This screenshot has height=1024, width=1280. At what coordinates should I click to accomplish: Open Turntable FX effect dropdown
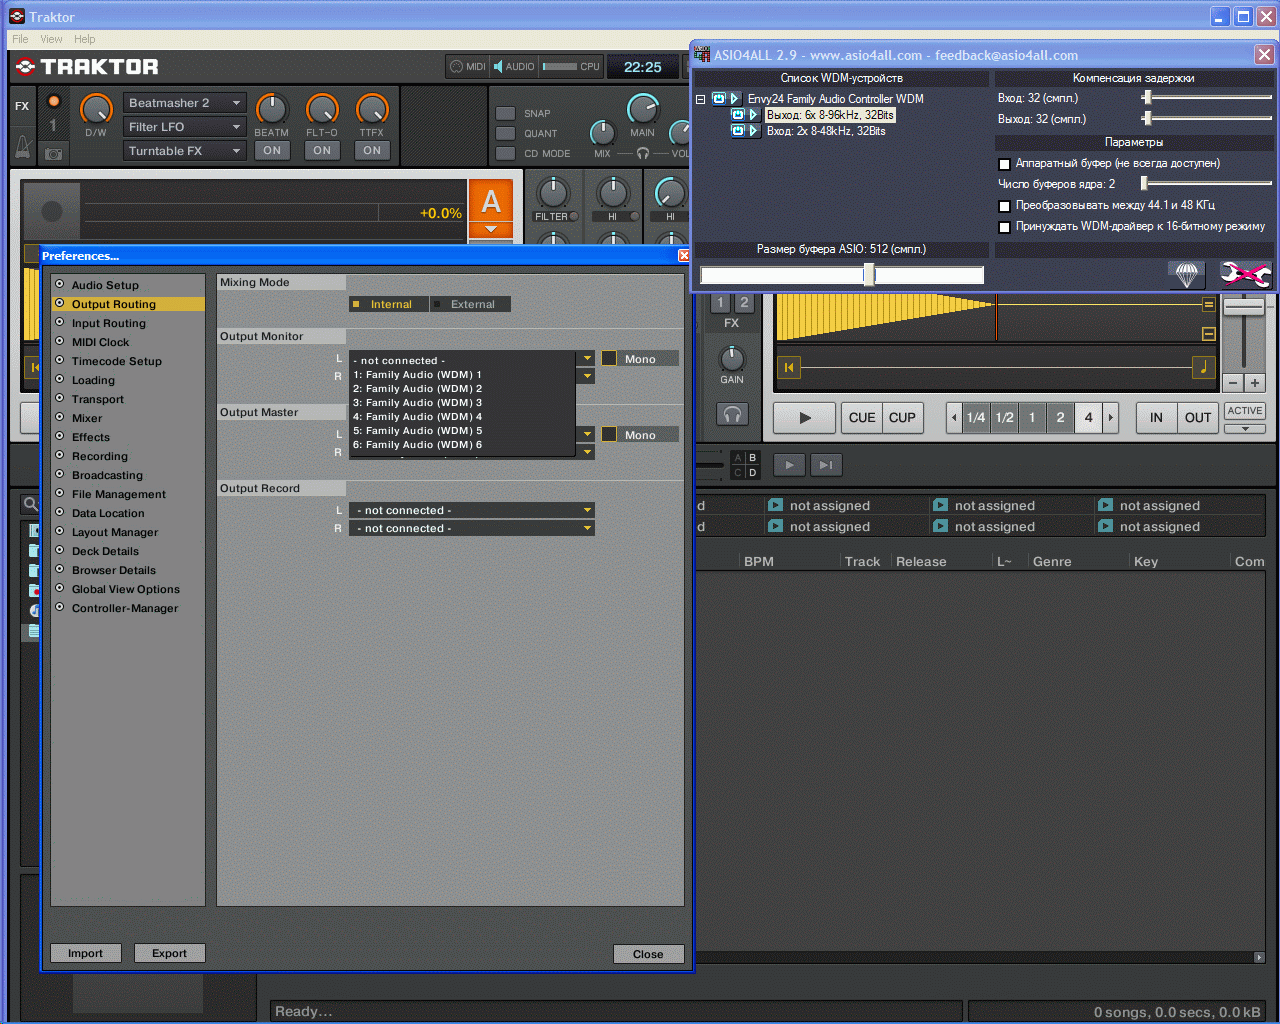(x=185, y=151)
